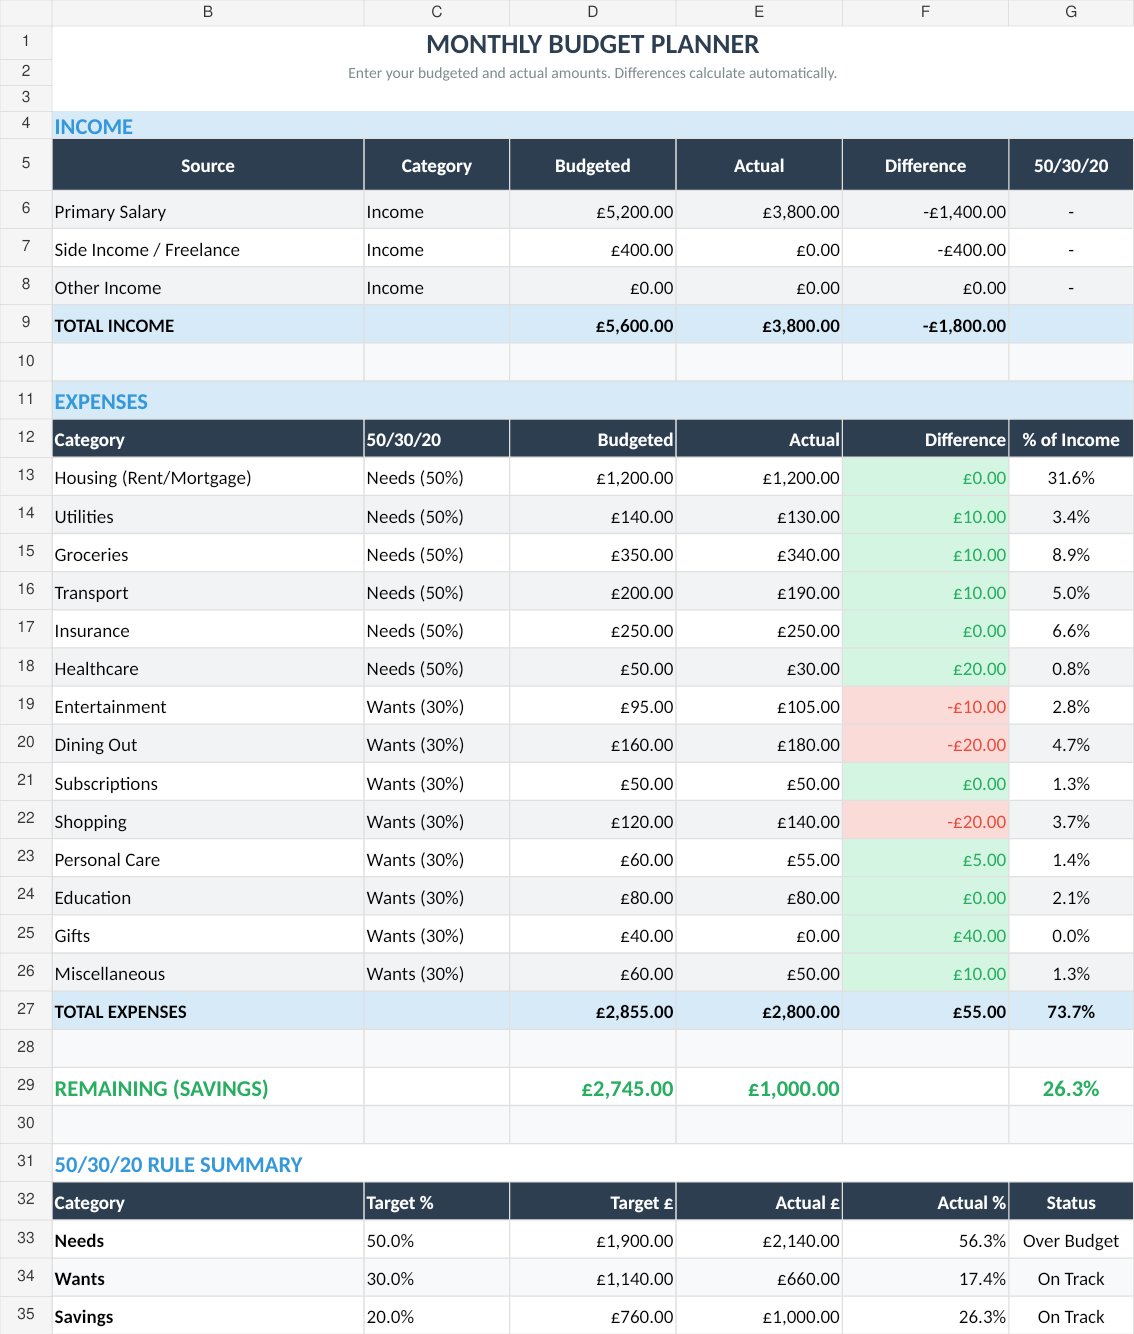This screenshot has height=1334, width=1134.
Task: Select column D header
Action: click(593, 12)
